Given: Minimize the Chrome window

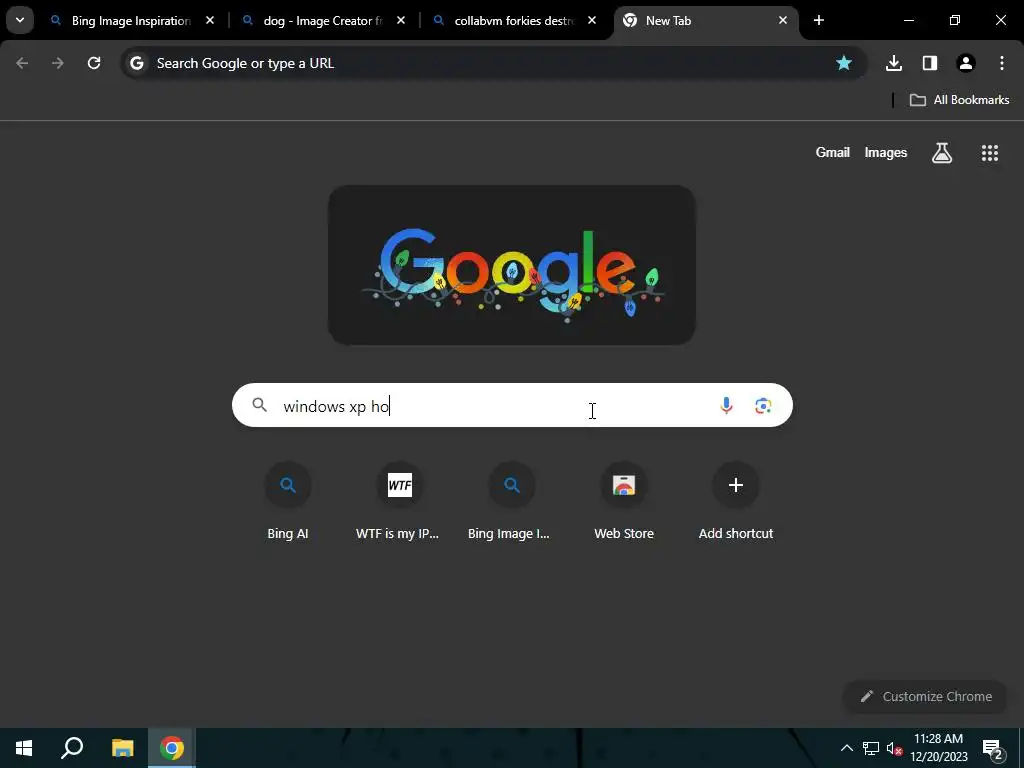Looking at the screenshot, I should [x=908, y=20].
